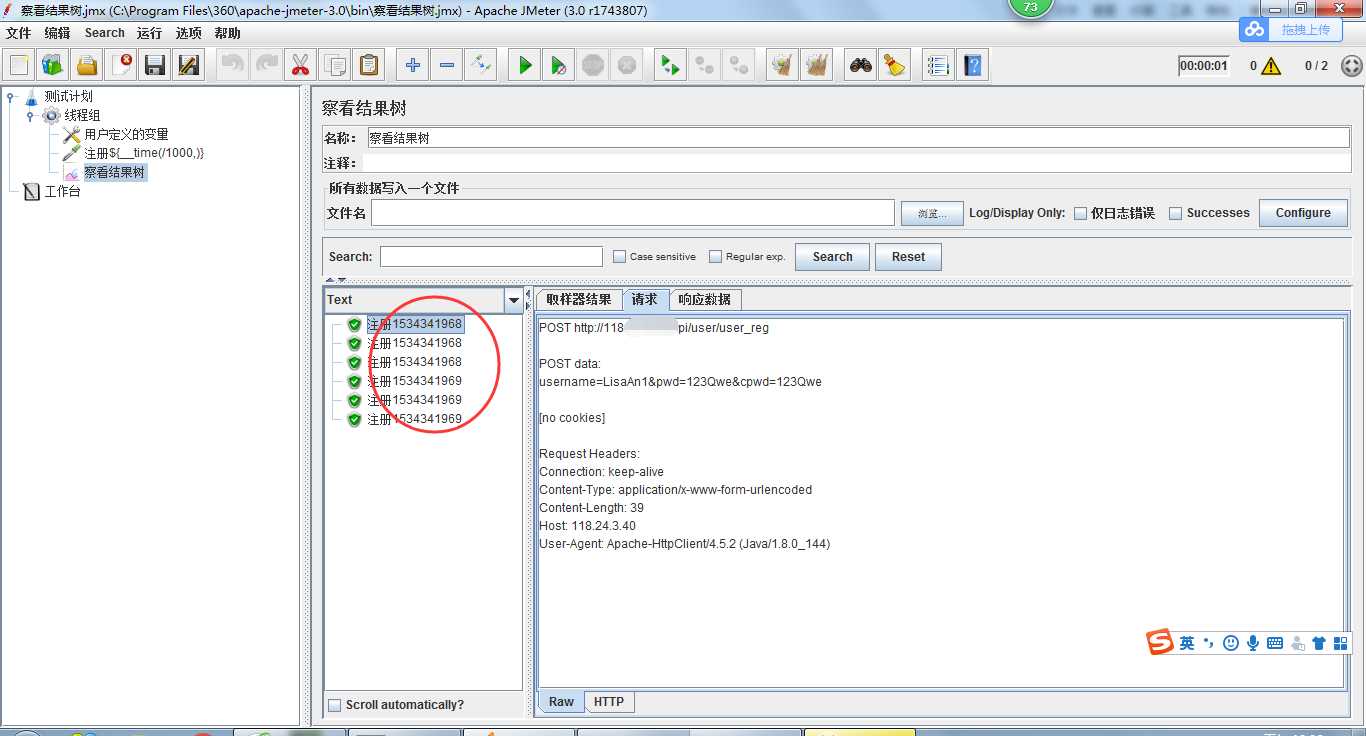
Task: Collapse the 线程组 tree node handle
Action: [x=30, y=116]
